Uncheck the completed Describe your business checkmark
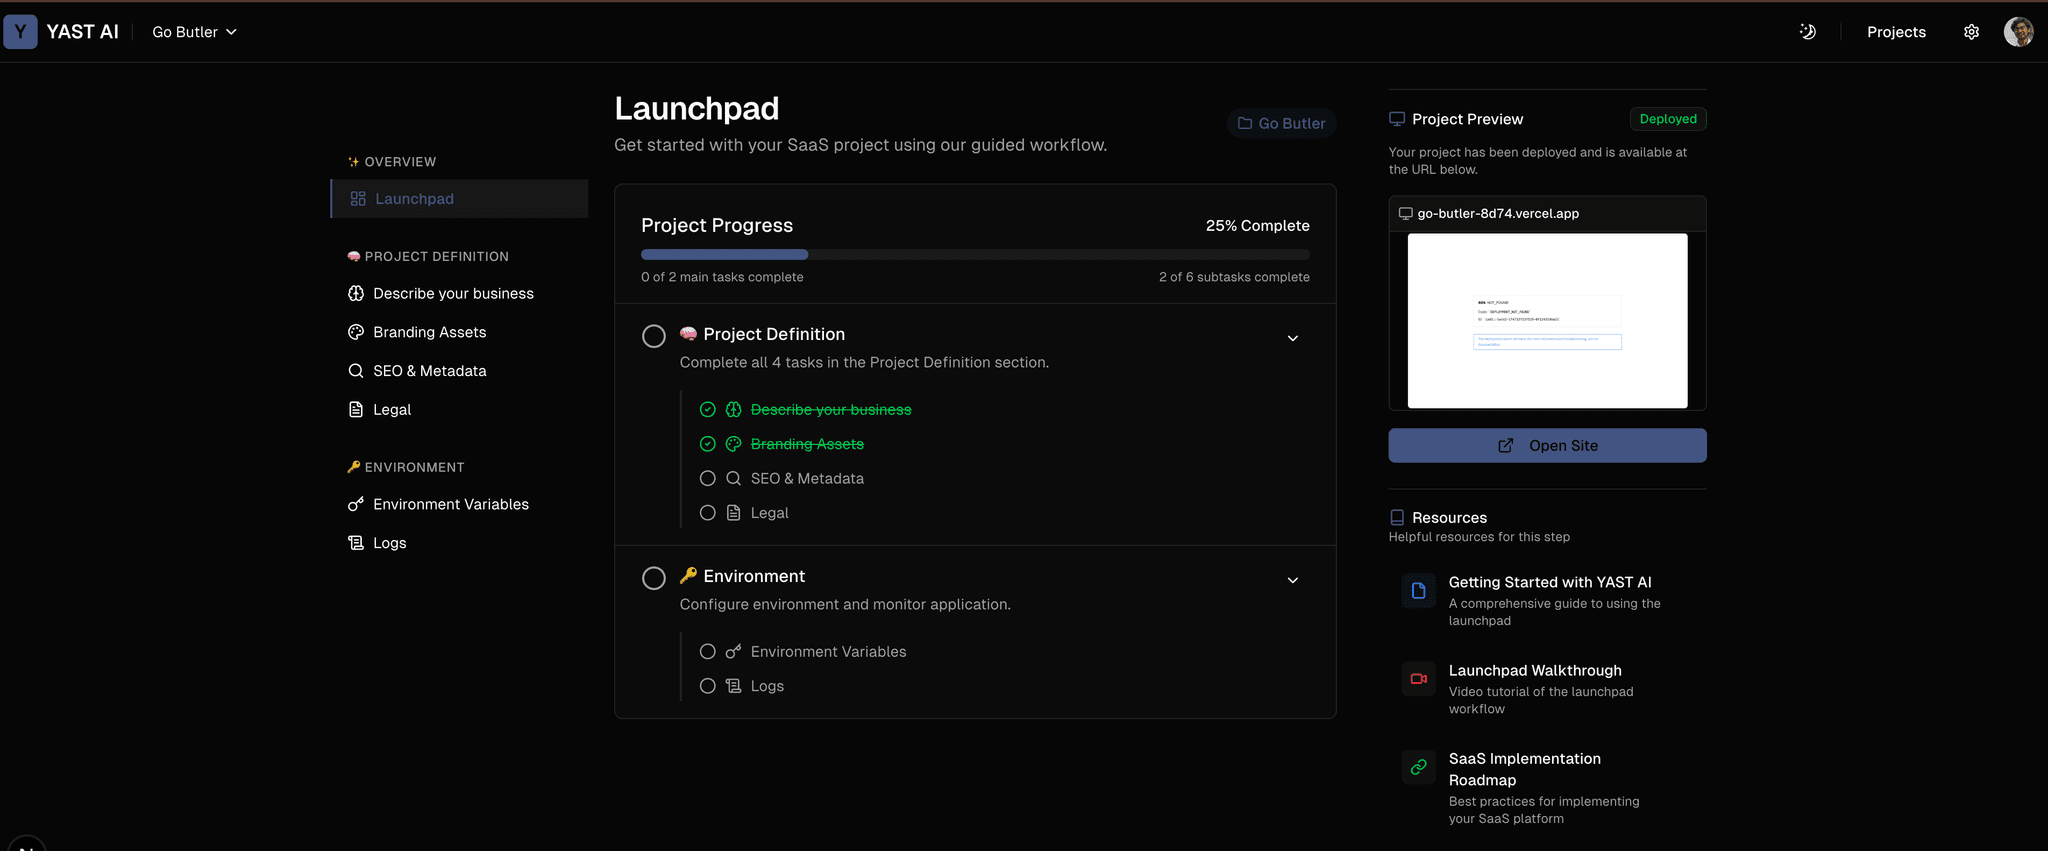 click(708, 410)
